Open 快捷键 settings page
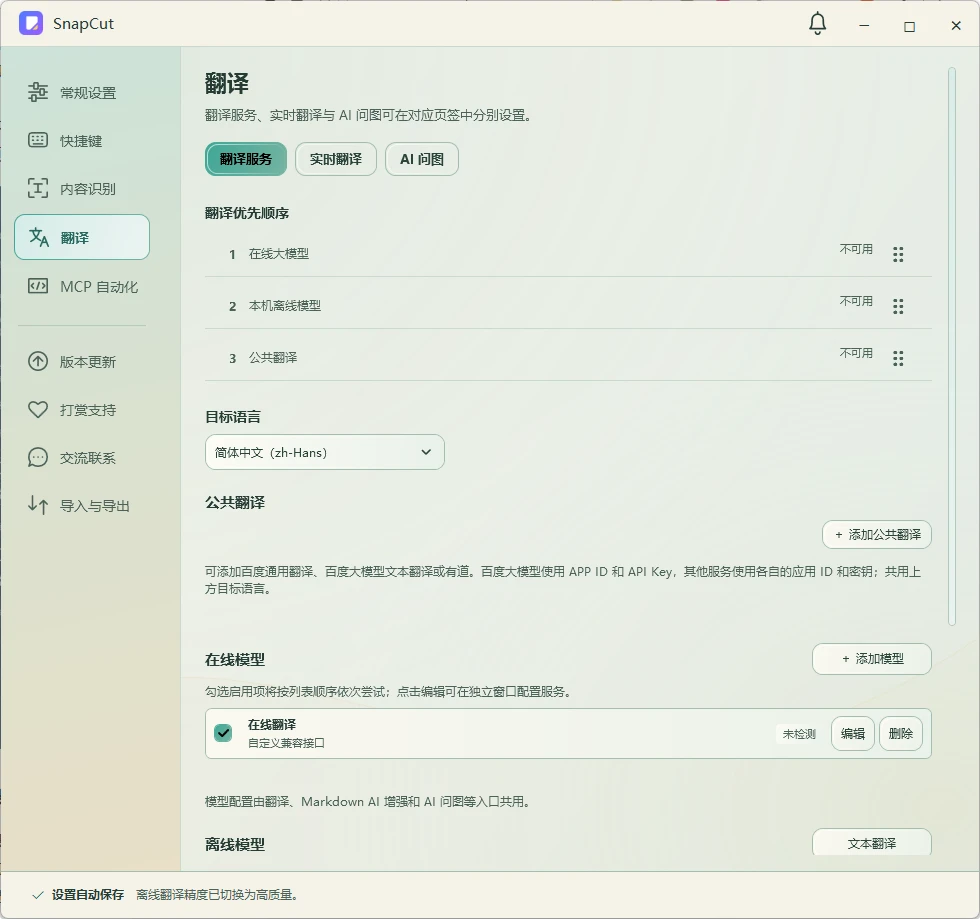 click(82, 141)
